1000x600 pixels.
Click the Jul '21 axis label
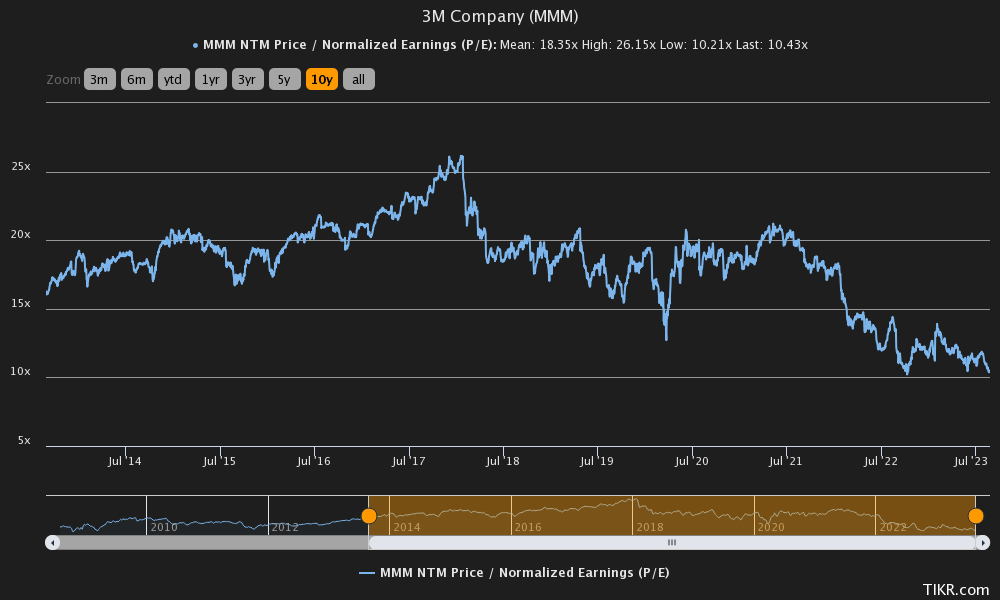pos(786,461)
